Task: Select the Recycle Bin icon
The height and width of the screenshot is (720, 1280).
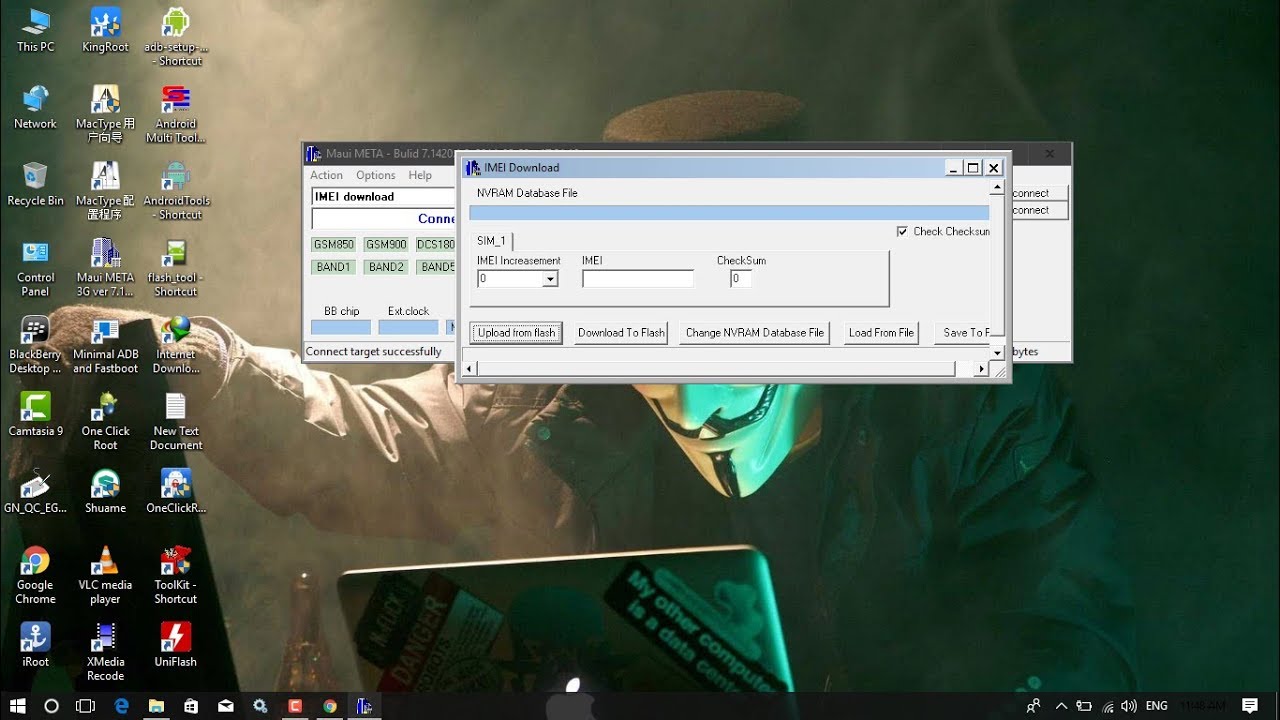Action: [35, 184]
